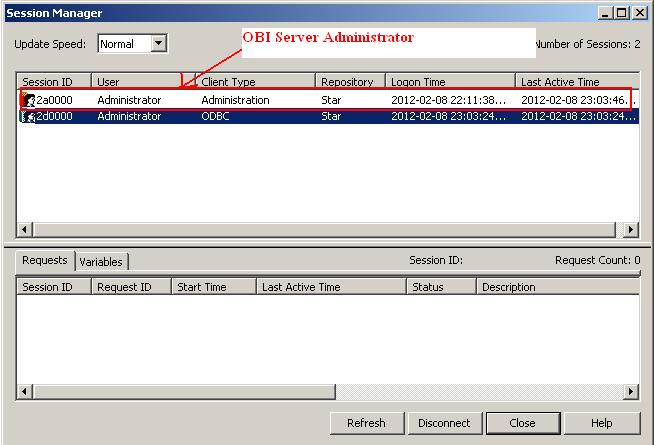Click last active time '2012-02-08 23:03:46'
Viewport: 654px width, 445px height.
tap(579, 100)
